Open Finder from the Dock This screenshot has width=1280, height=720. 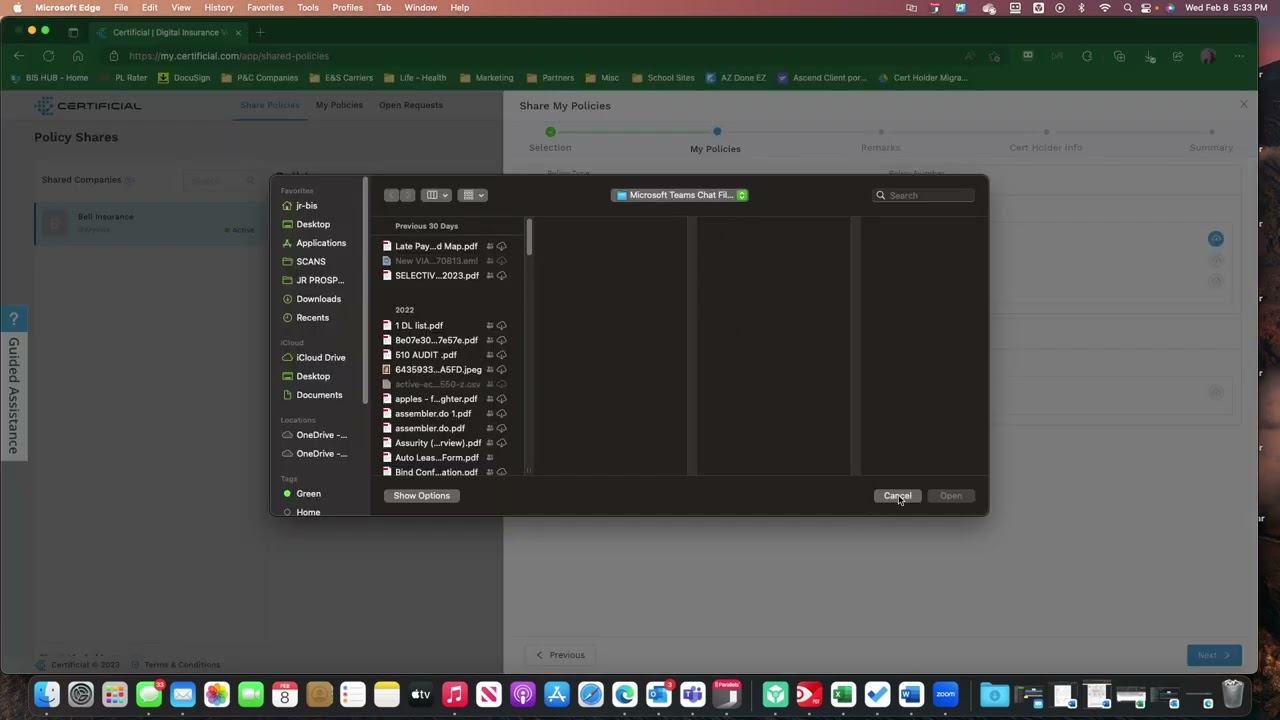47,694
